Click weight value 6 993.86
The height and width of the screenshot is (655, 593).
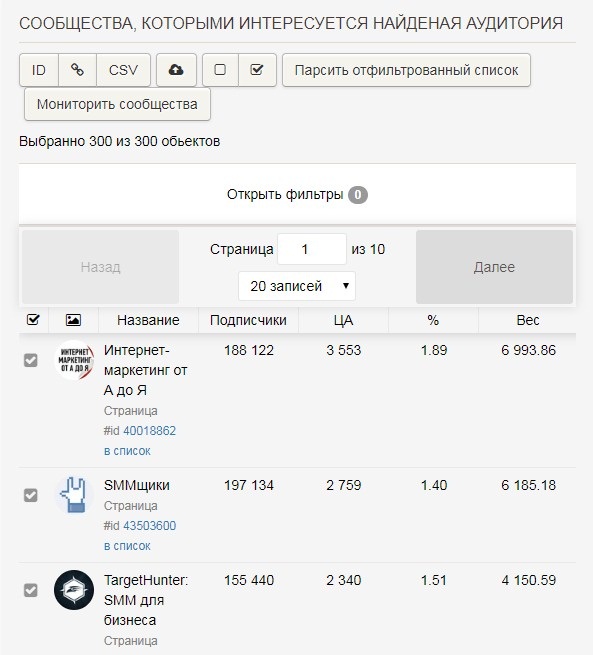click(528, 350)
